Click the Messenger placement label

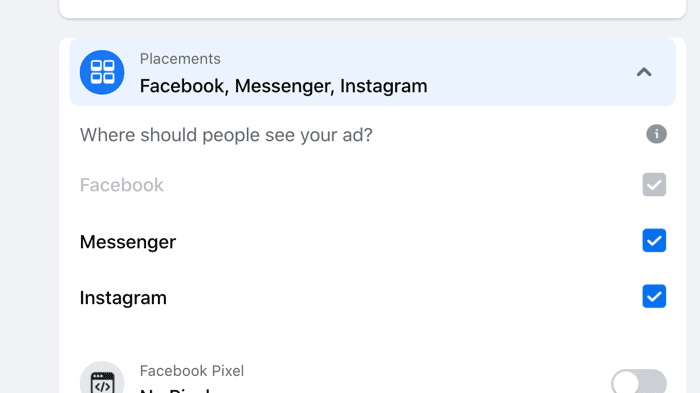pos(128,242)
